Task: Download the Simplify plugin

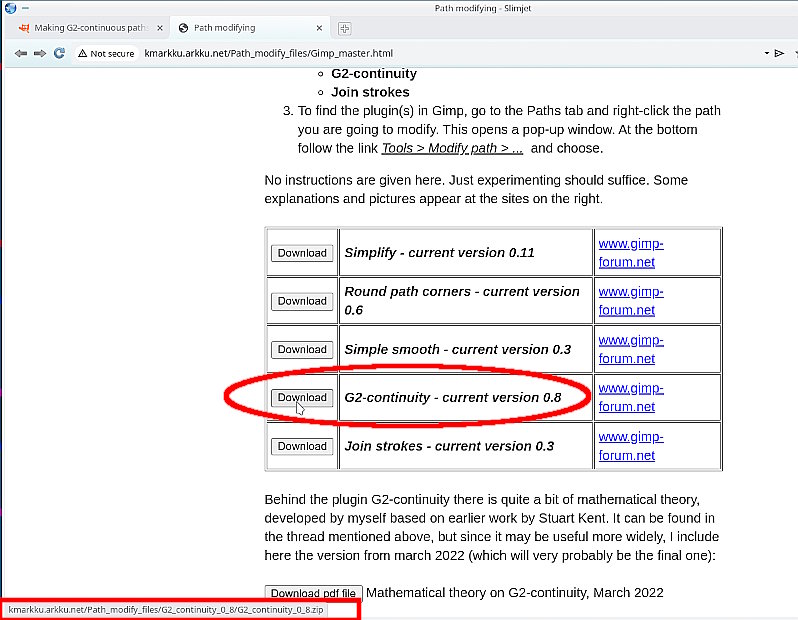Action: click(x=302, y=253)
